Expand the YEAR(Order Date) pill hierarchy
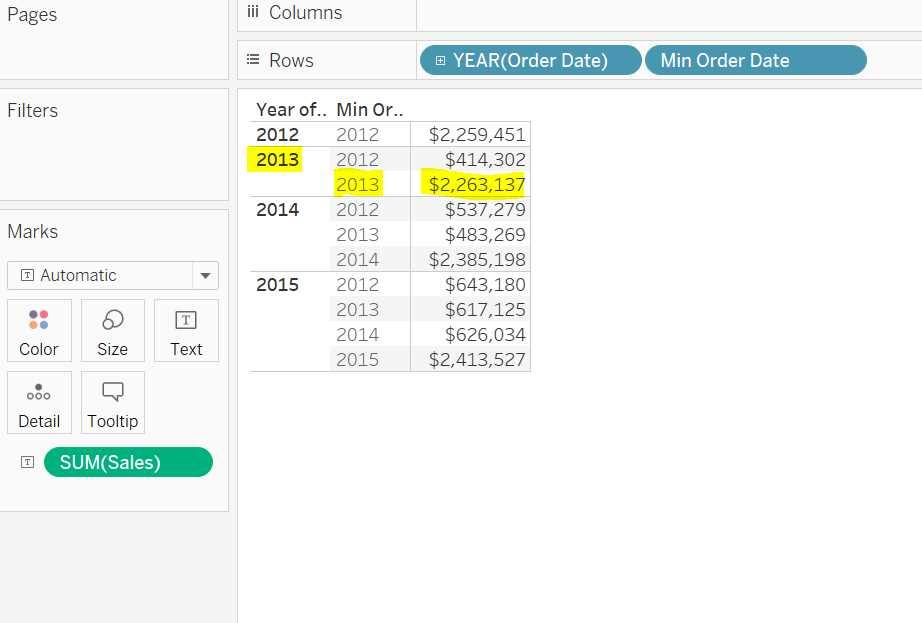Viewport: 922px width, 623px height. pyautogui.click(x=440, y=61)
